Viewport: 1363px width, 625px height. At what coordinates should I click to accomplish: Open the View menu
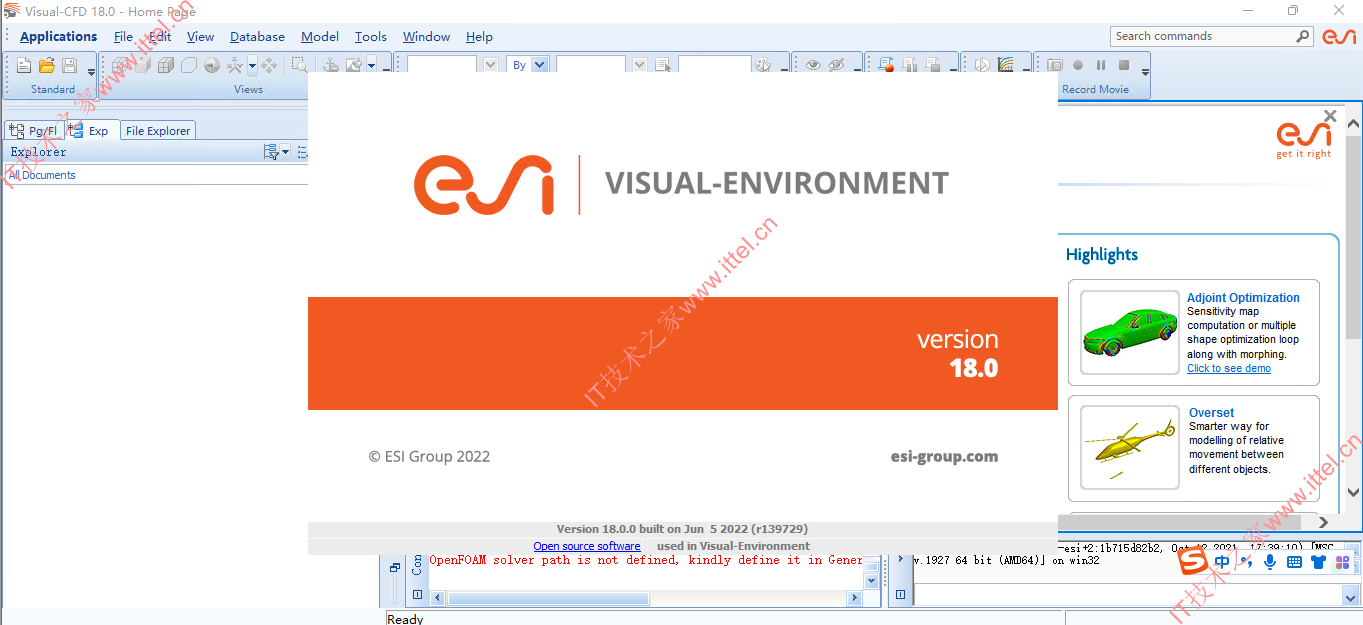coord(200,37)
